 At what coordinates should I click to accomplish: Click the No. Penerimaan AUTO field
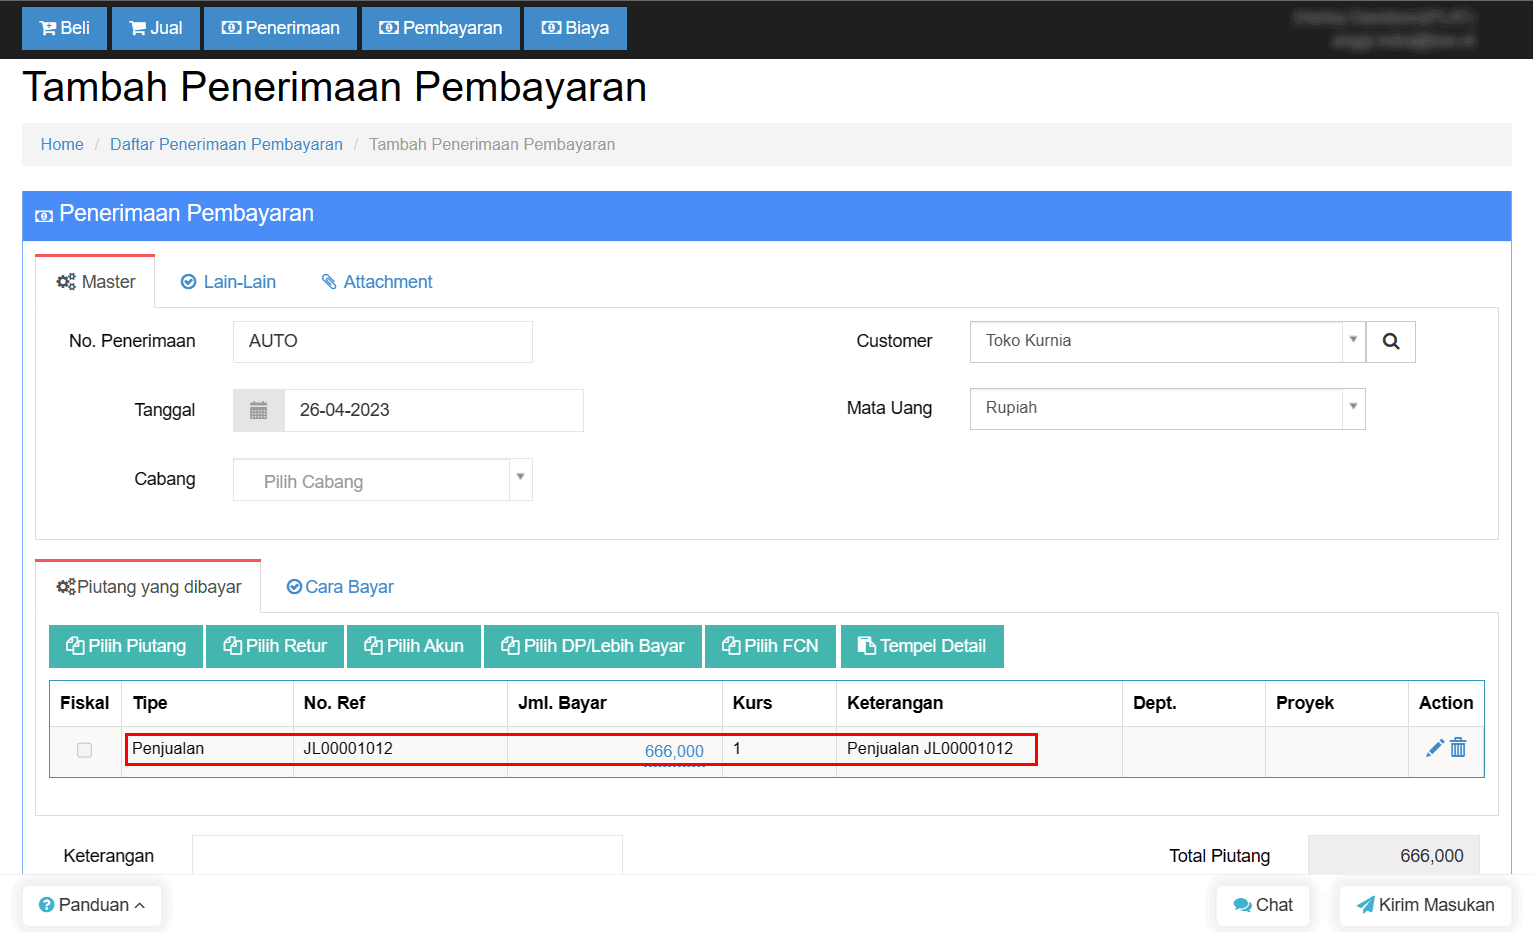383,341
